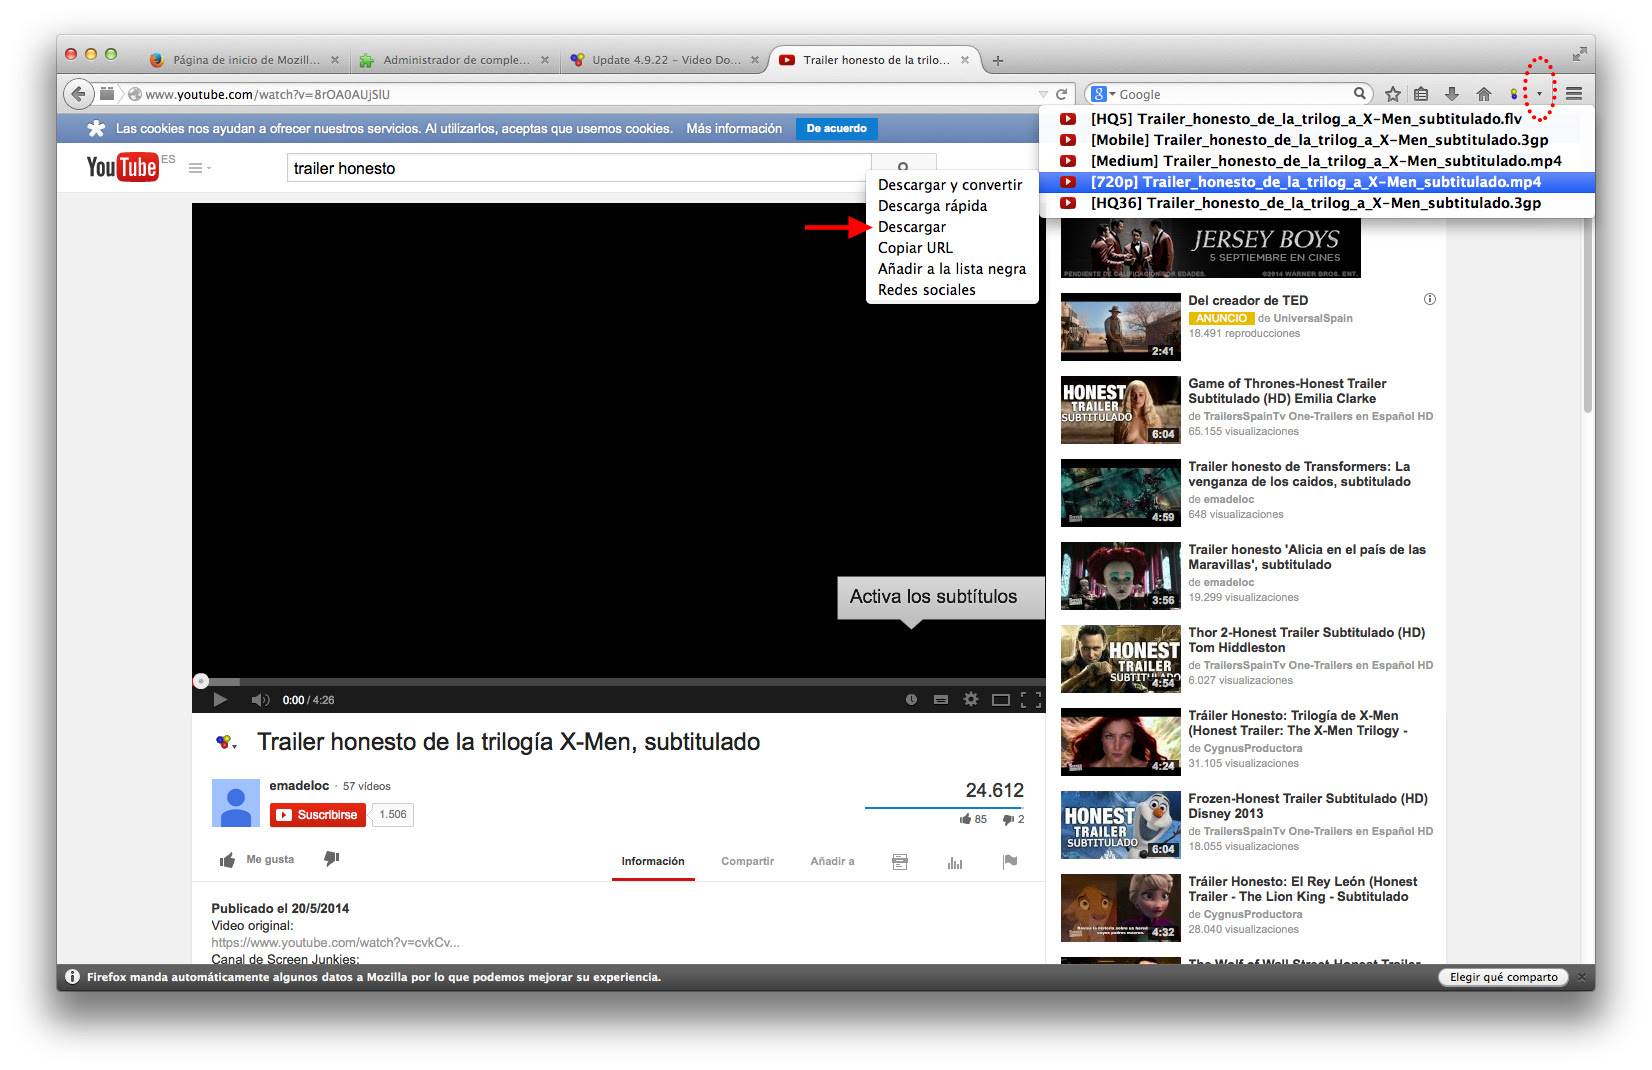Open the transcript icon below the video
1652x1070 pixels.
coord(900,861)
